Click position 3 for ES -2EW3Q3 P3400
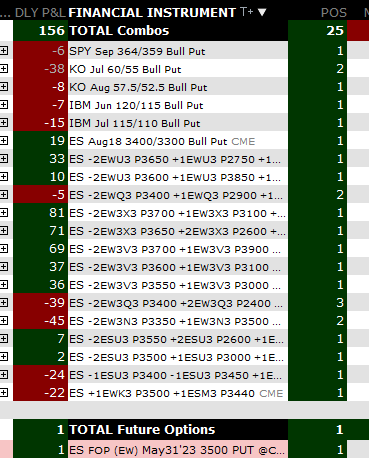This screenshot has height=469, width=369. click(x=317, y=303)
